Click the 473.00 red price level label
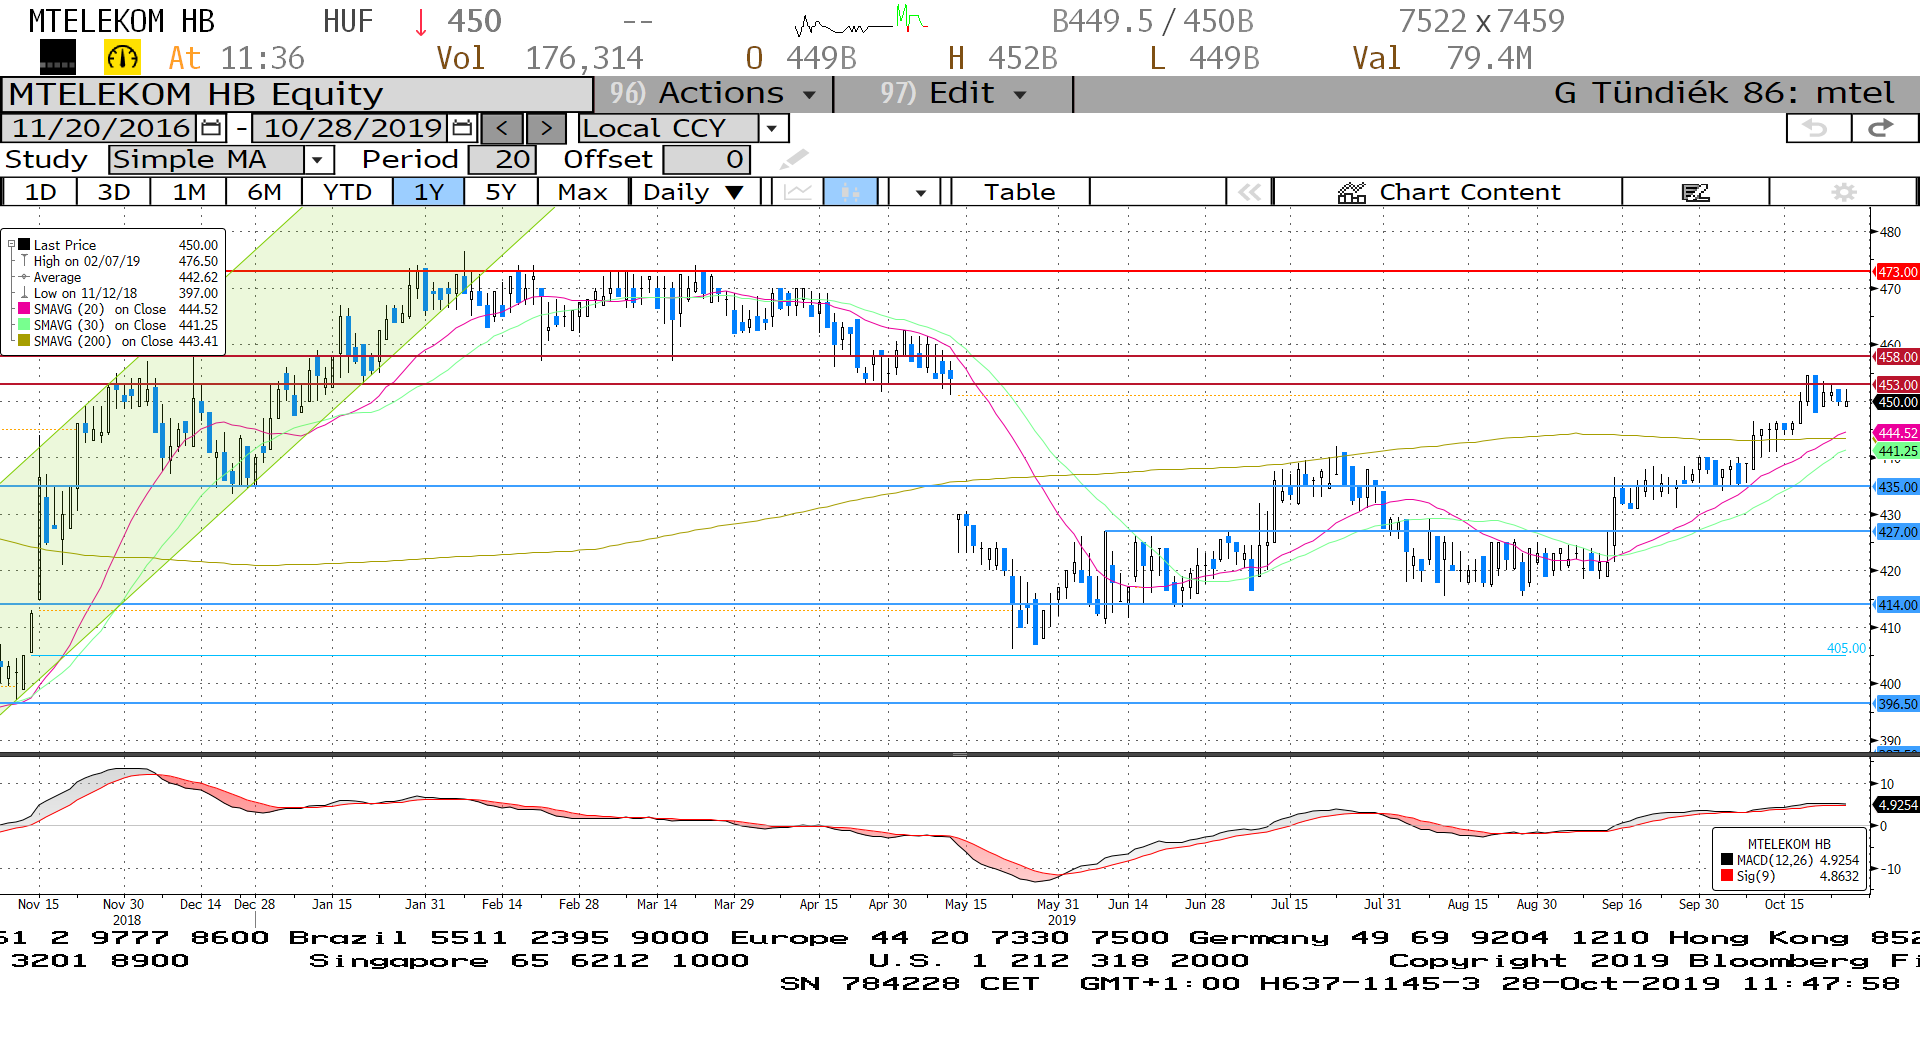 click(x=1897, y=272)
